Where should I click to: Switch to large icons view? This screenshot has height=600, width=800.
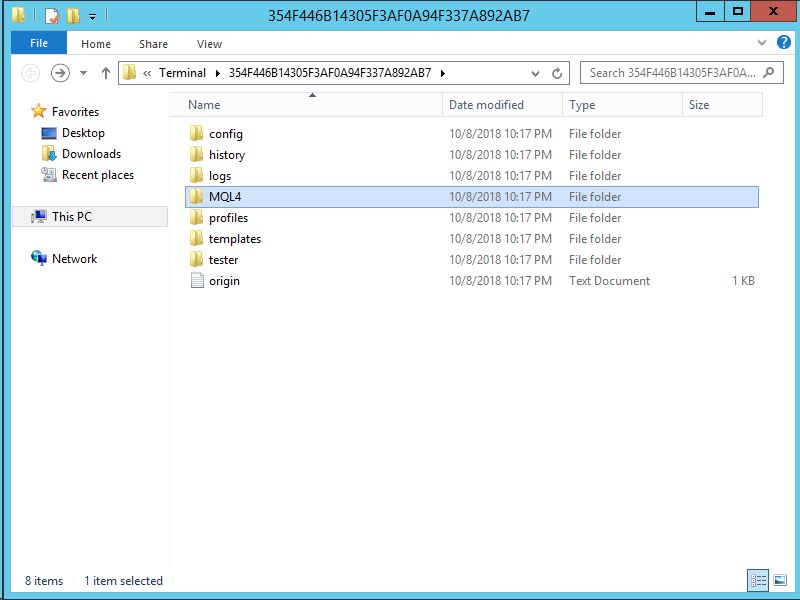click(780, 580)
